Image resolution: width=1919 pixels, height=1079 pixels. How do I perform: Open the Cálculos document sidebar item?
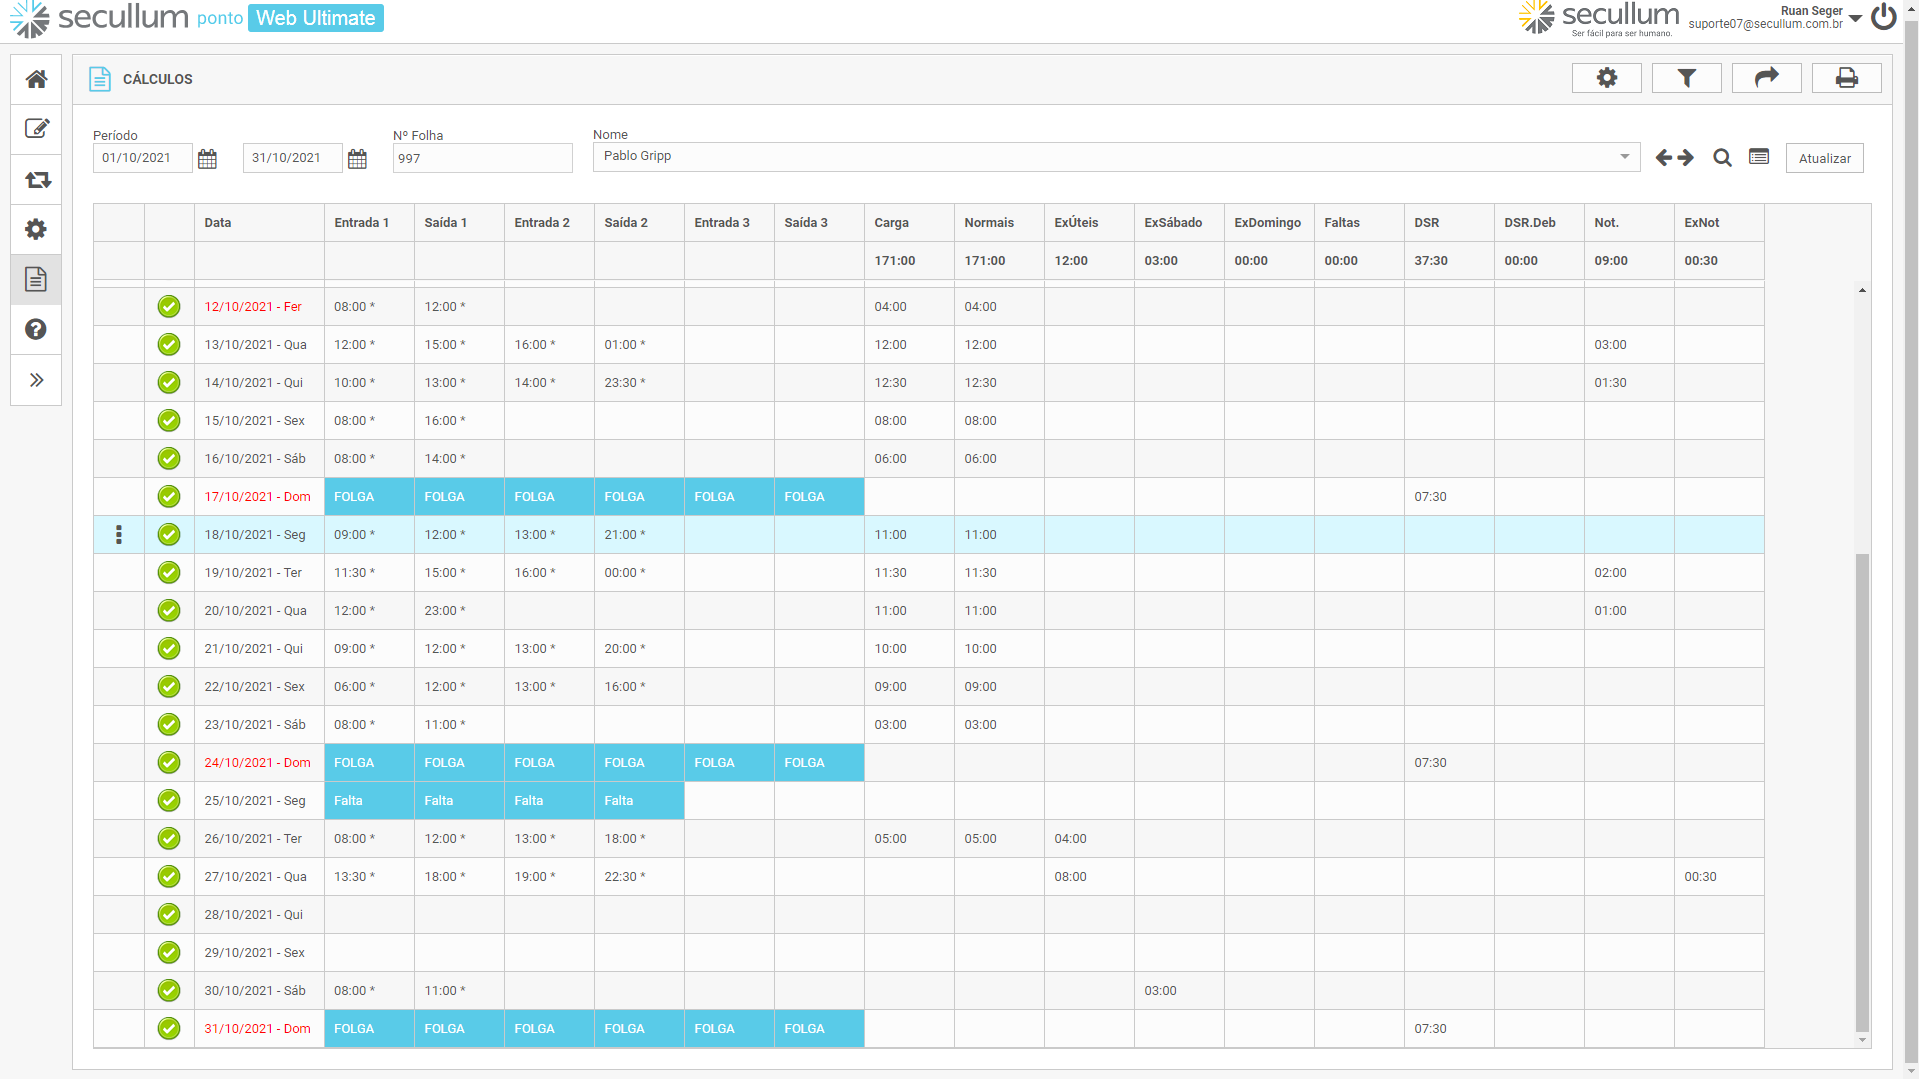click(x=36, y=279)
